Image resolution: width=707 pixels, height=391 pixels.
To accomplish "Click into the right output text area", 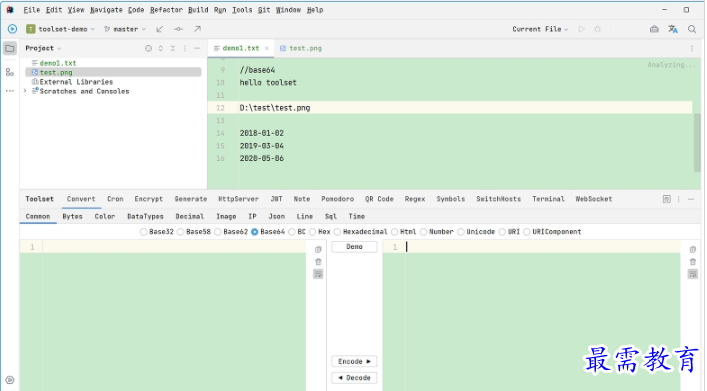I will click(542, 316).
